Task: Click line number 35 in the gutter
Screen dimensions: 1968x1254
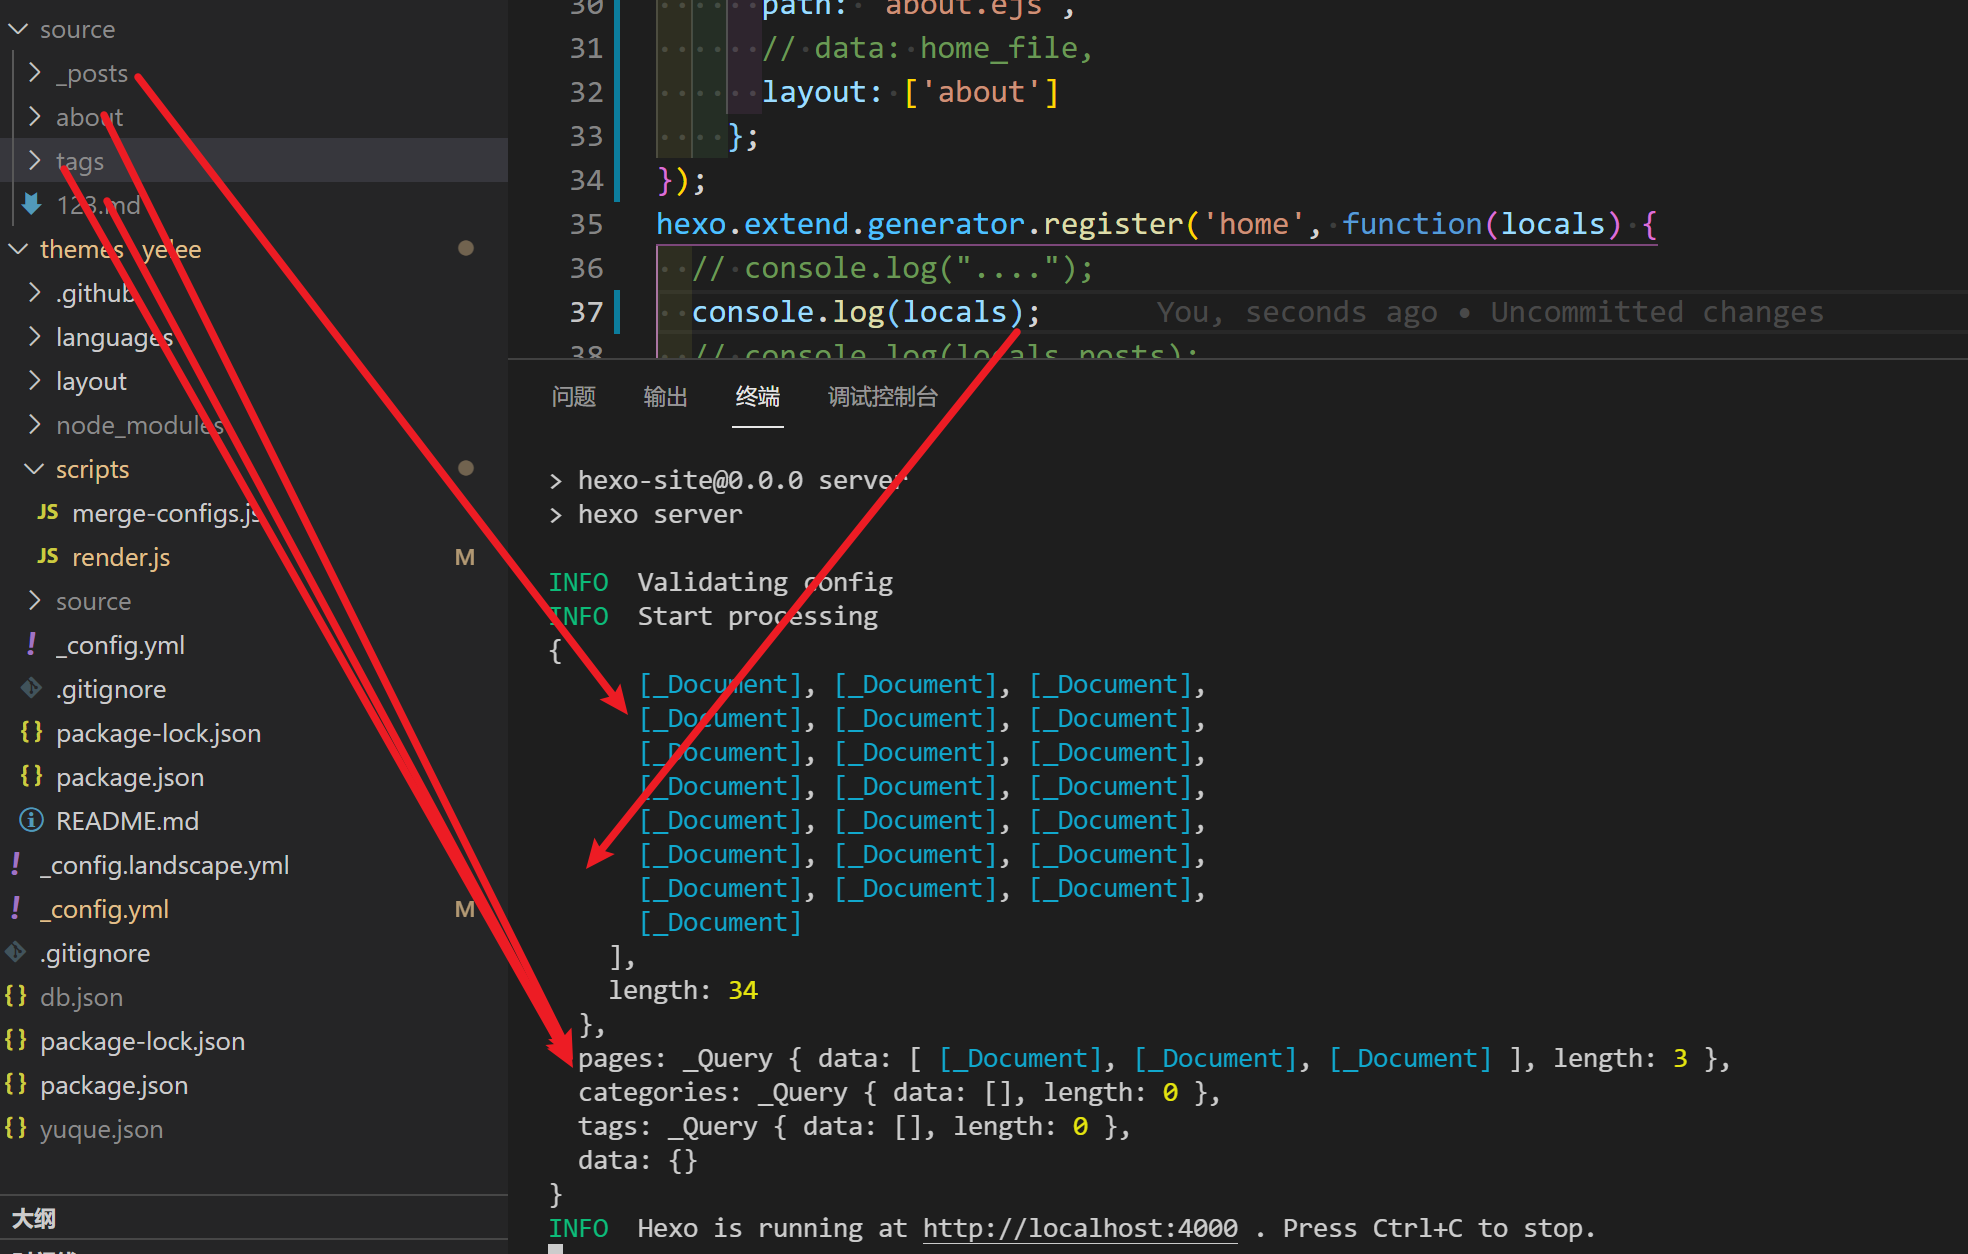Action: pos(587,224)
